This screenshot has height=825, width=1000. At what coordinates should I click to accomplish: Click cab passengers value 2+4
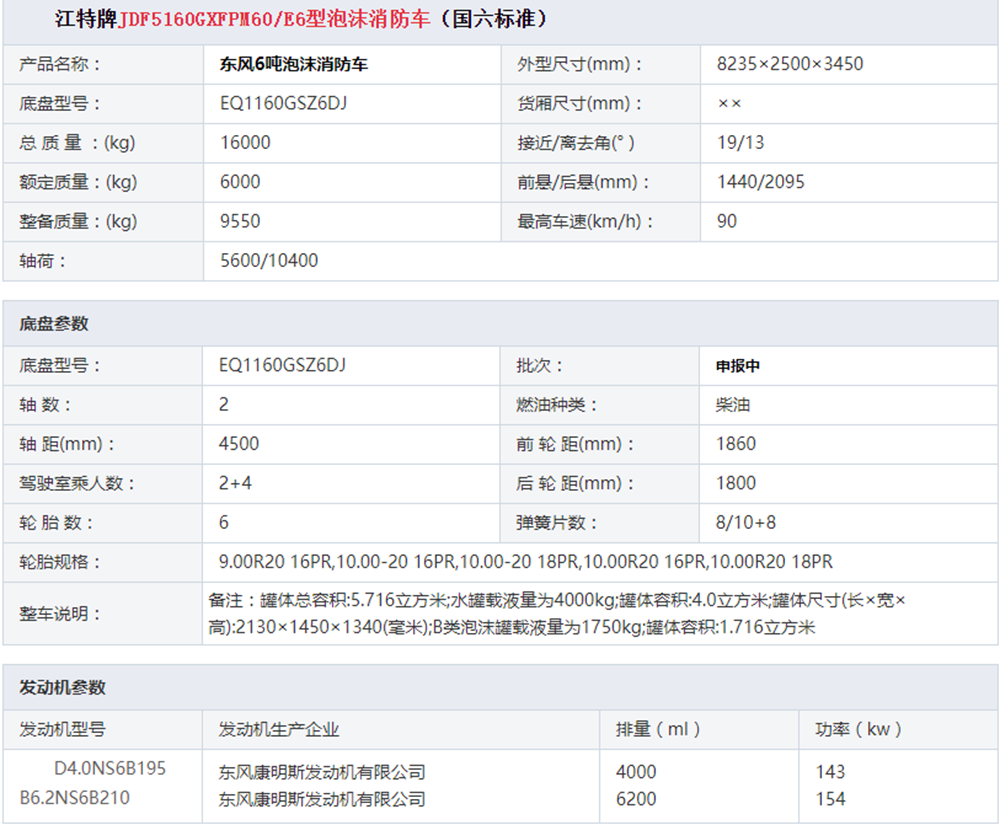[235, 483]
